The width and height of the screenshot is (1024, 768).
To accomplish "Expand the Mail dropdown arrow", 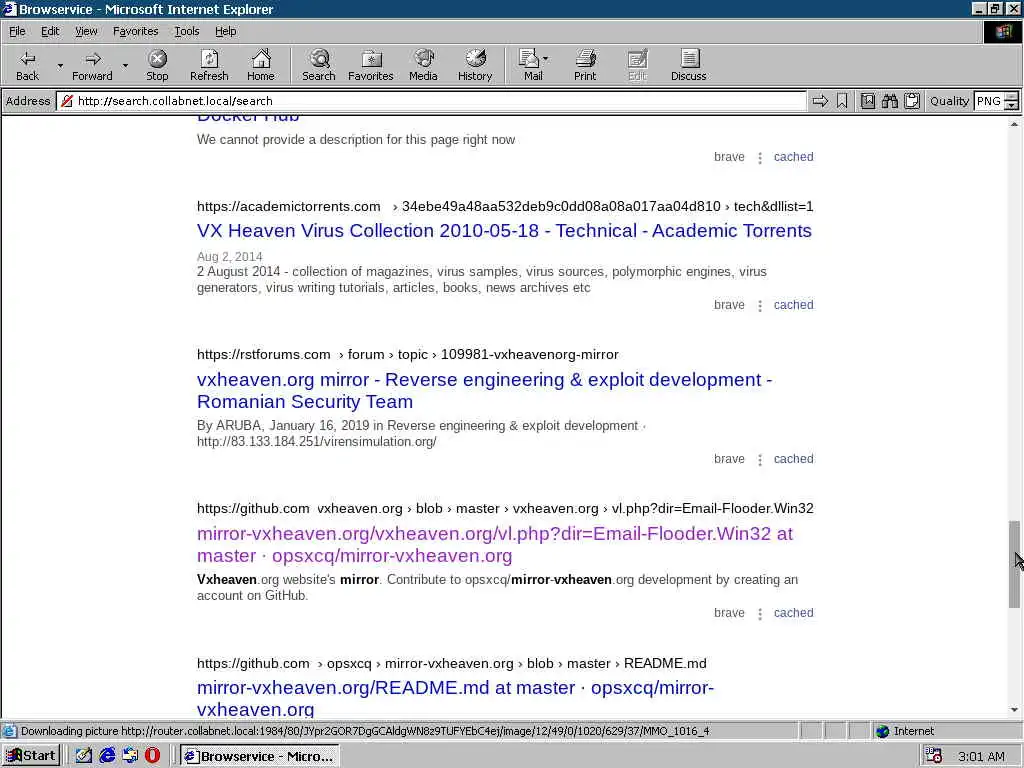I will (x=546, y=59).
